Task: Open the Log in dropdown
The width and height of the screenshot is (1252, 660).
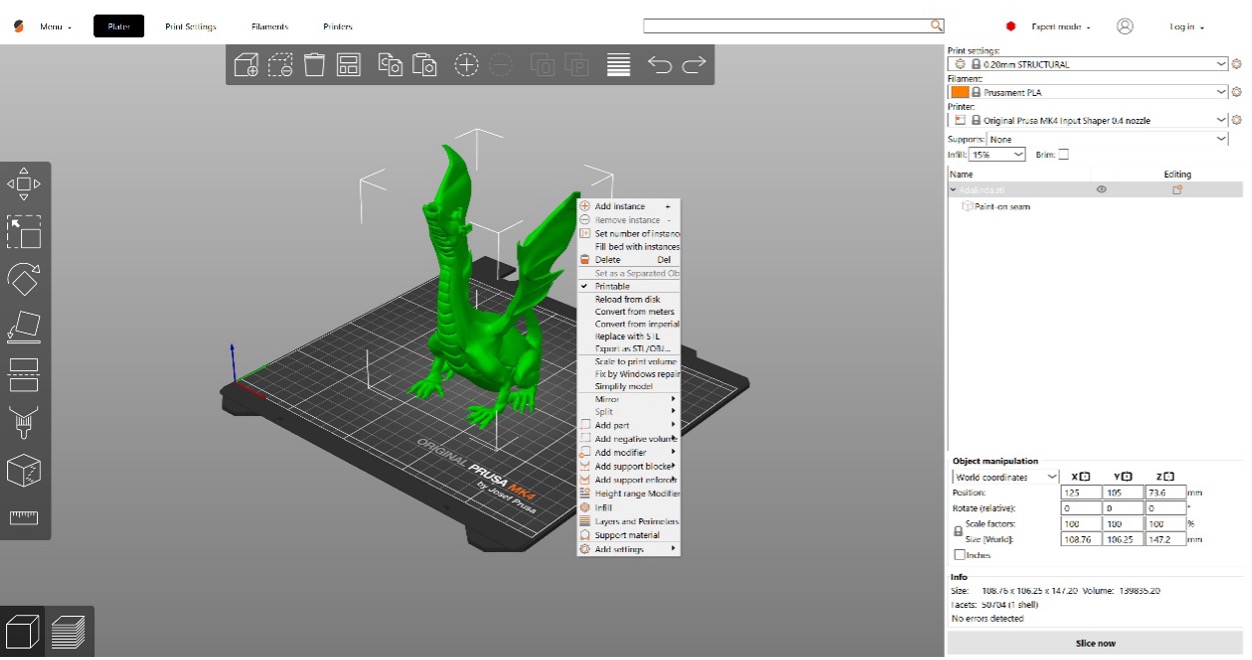Action: [1187, 27]
